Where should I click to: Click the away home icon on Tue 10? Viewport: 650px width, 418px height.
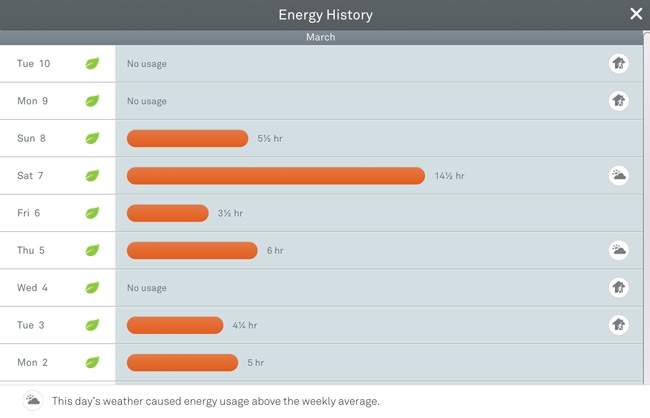[619, 64]
